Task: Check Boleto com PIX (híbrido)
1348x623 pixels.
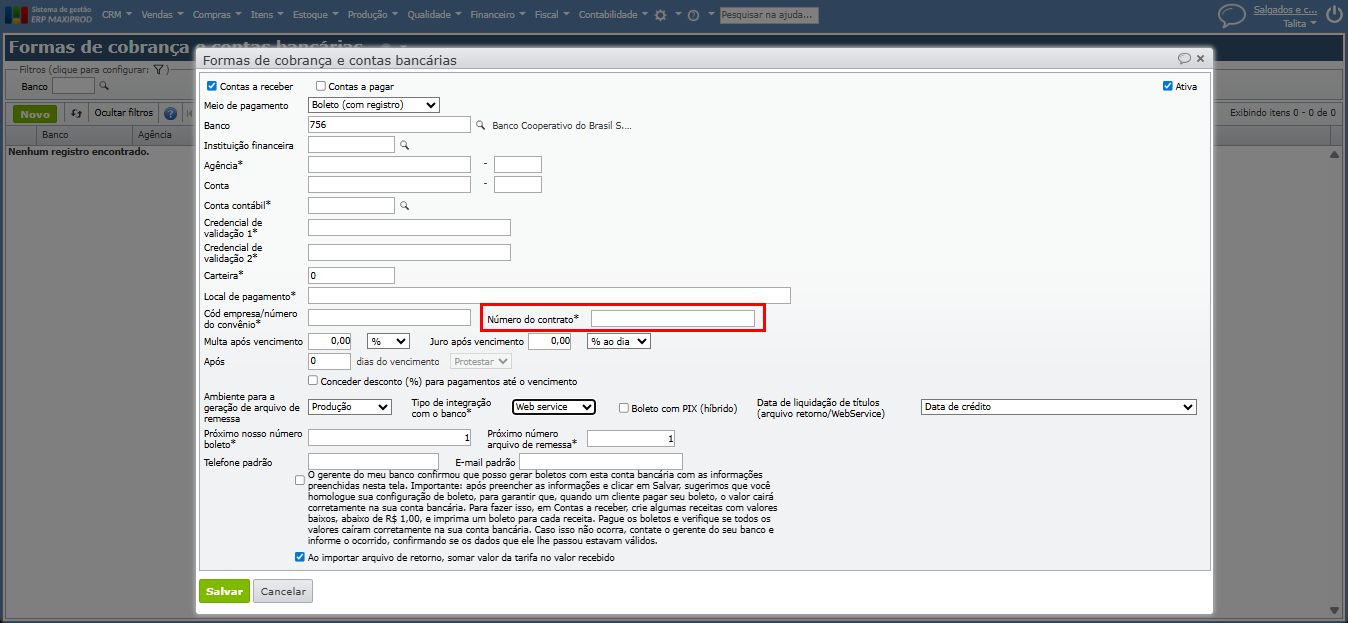Action: coord(624,408)
